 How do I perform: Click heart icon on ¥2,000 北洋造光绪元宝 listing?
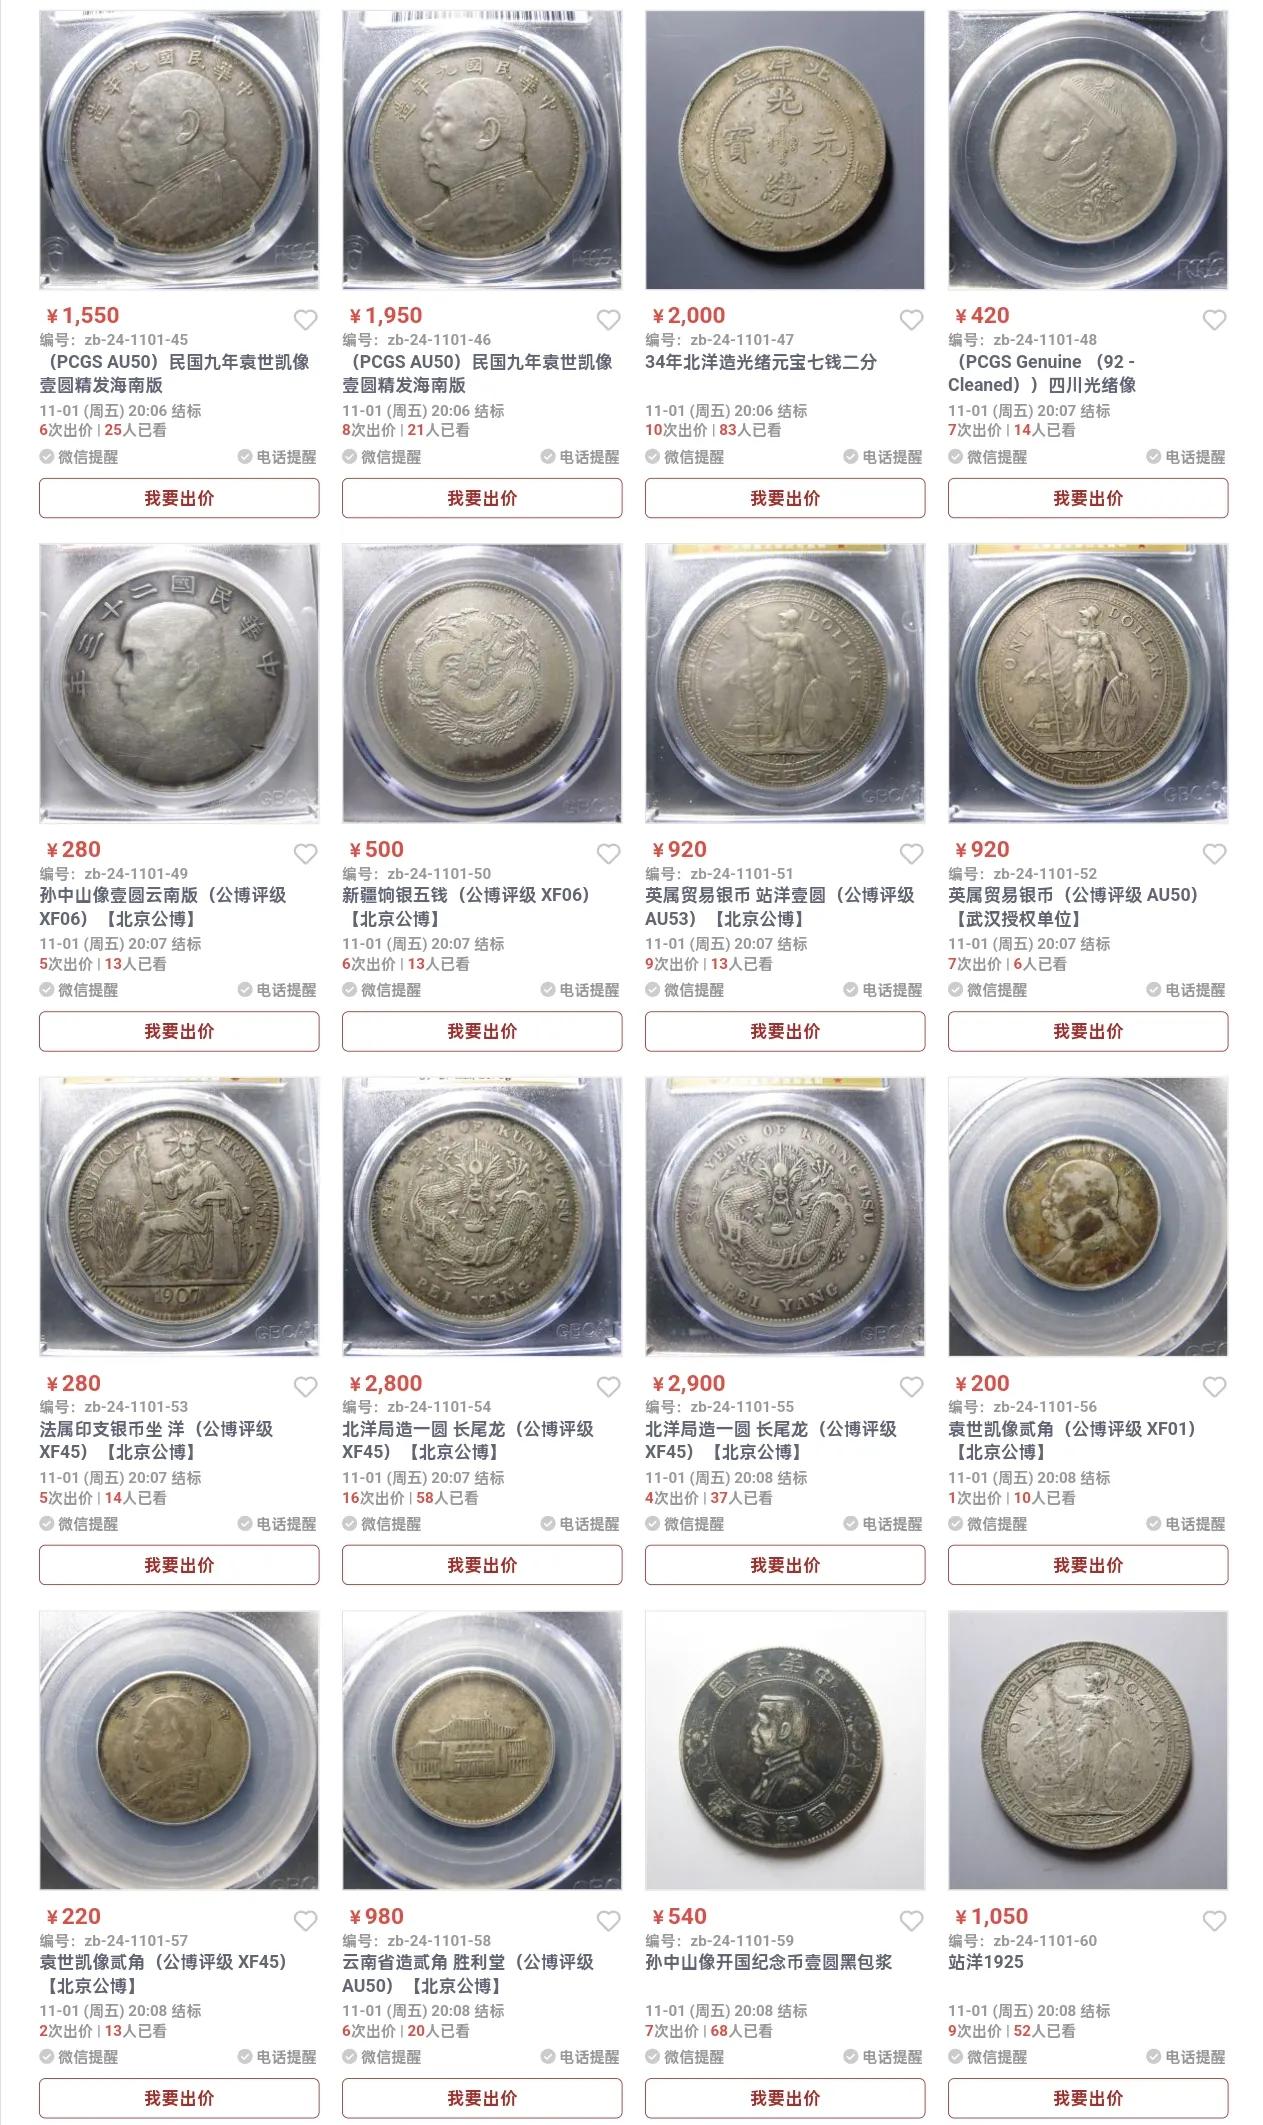(x=911, y=320)
